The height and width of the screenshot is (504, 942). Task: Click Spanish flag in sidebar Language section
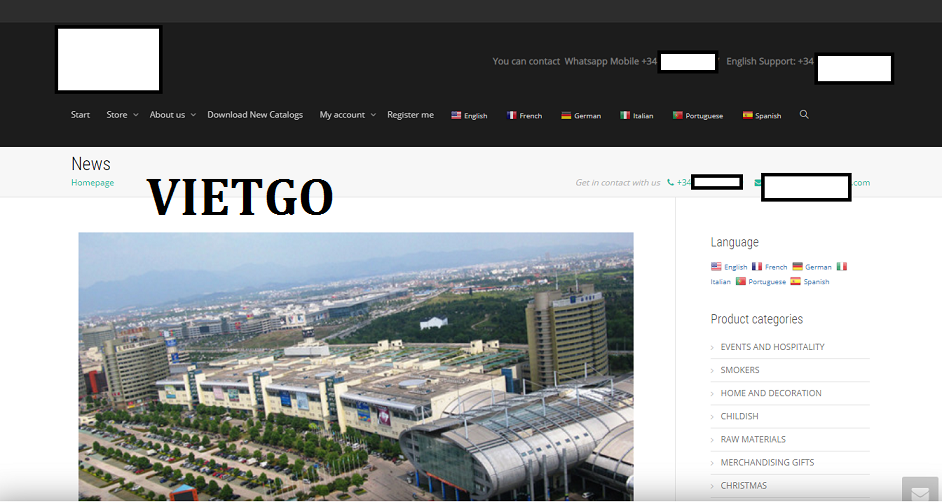coord(795,281)
